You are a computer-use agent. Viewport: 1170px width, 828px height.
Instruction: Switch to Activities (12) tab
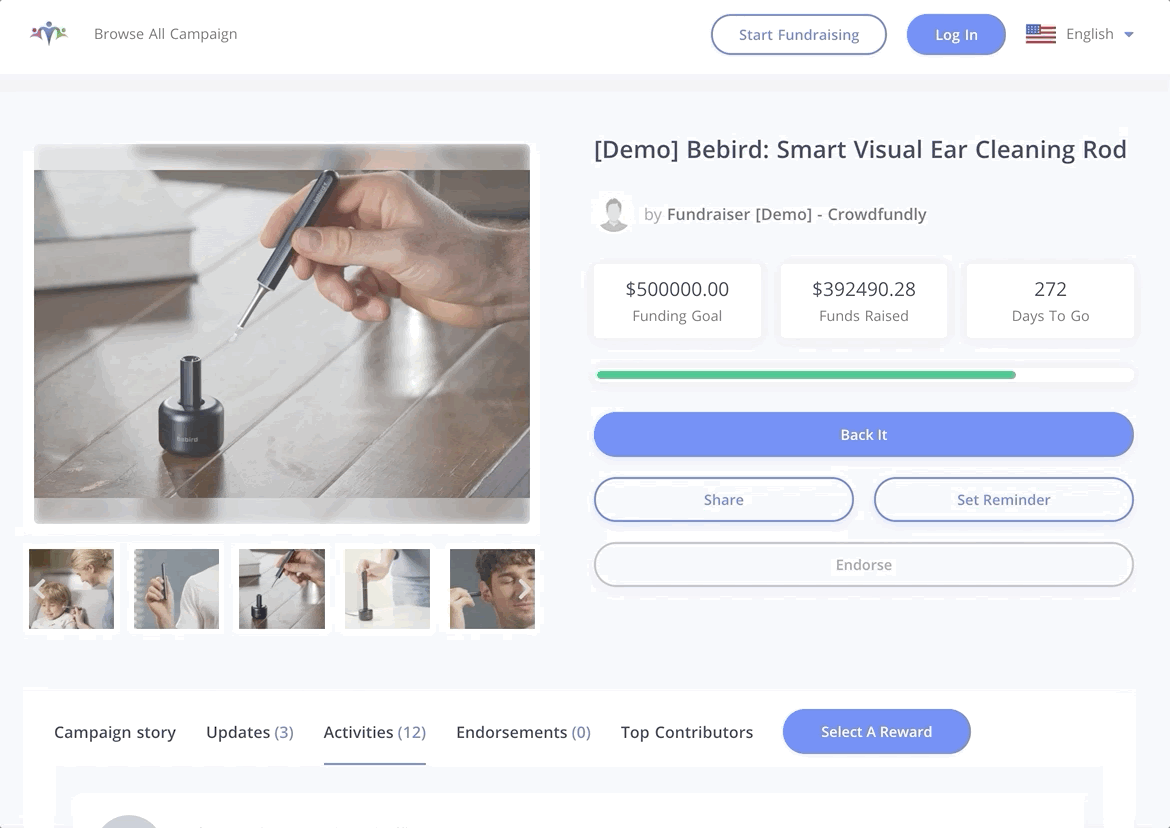pos(375,733)
